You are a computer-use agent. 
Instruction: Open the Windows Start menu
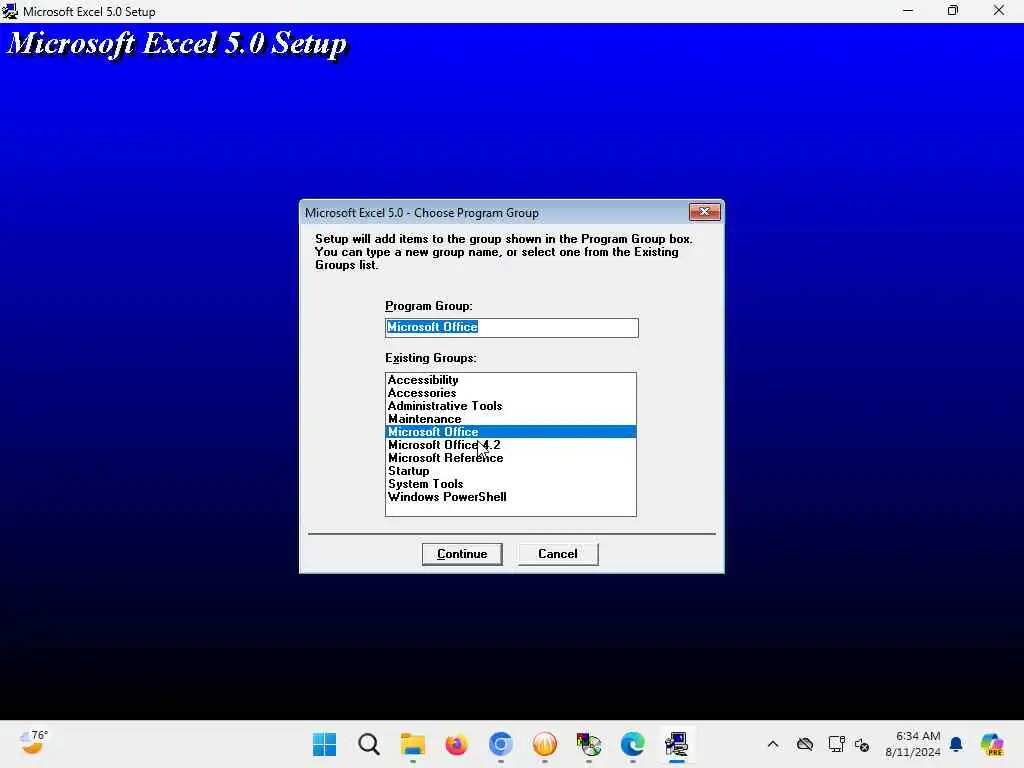click(325, 744)
